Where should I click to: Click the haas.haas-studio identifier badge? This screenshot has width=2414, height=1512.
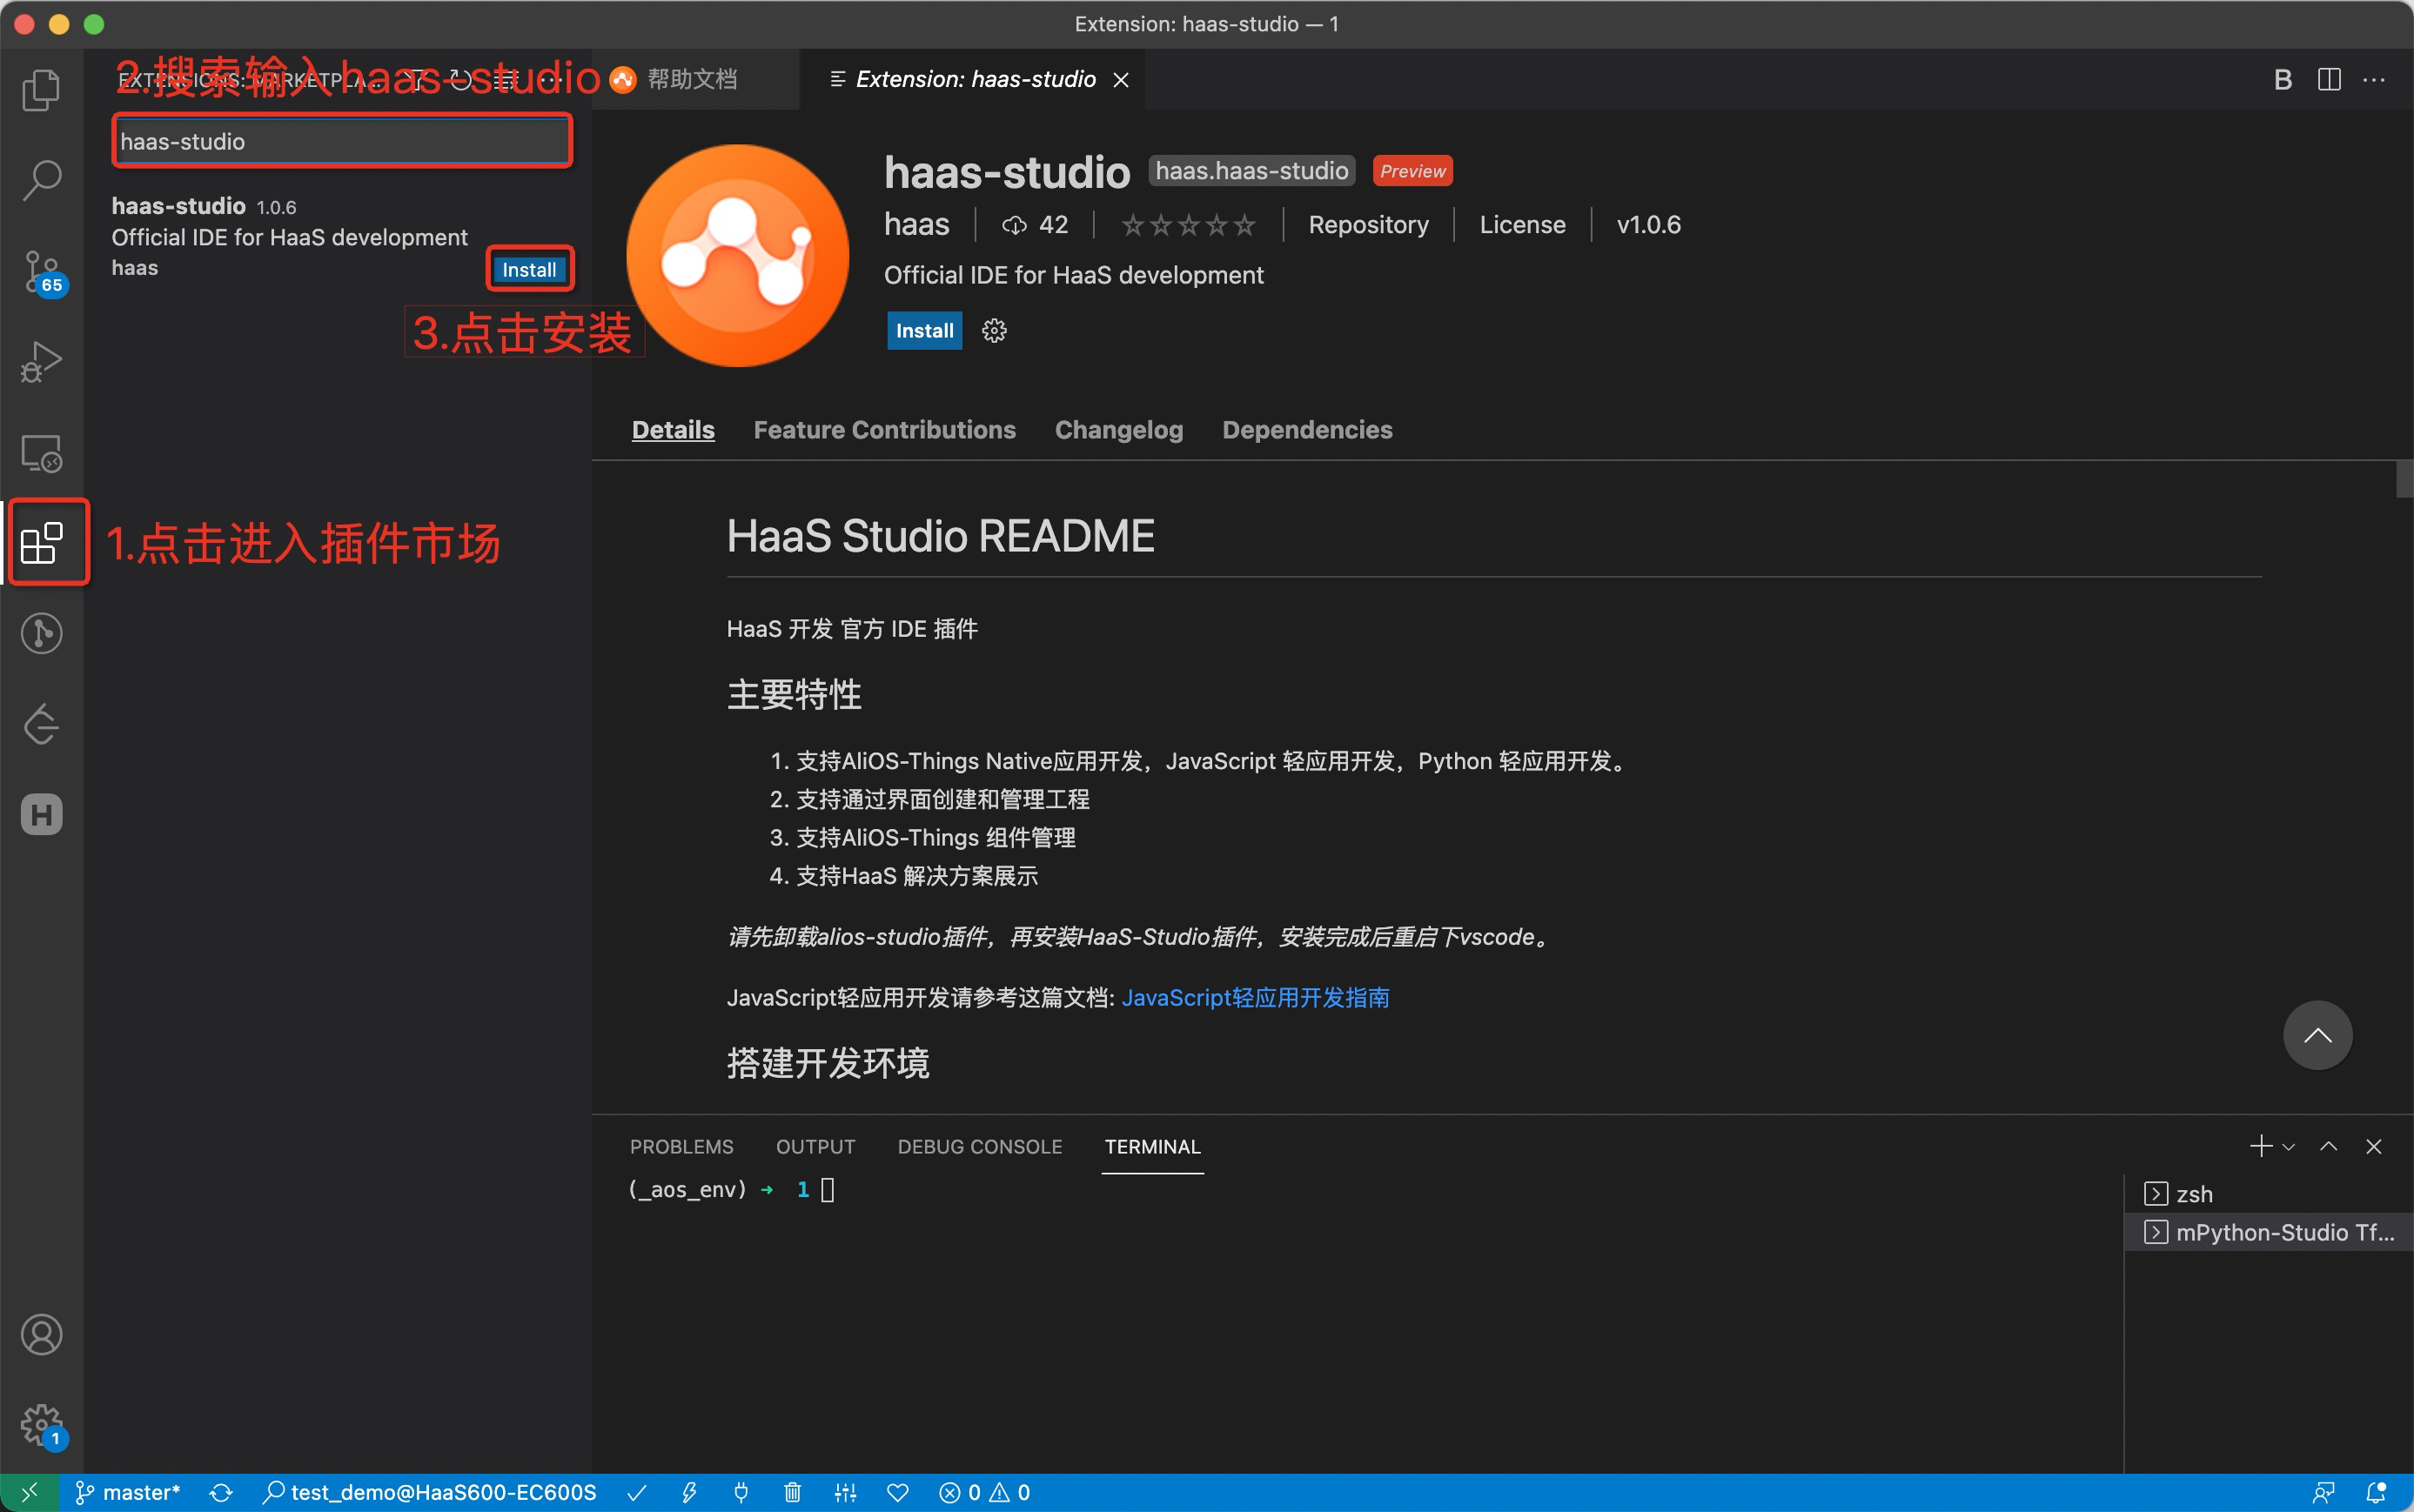(x=1251, y=171)
